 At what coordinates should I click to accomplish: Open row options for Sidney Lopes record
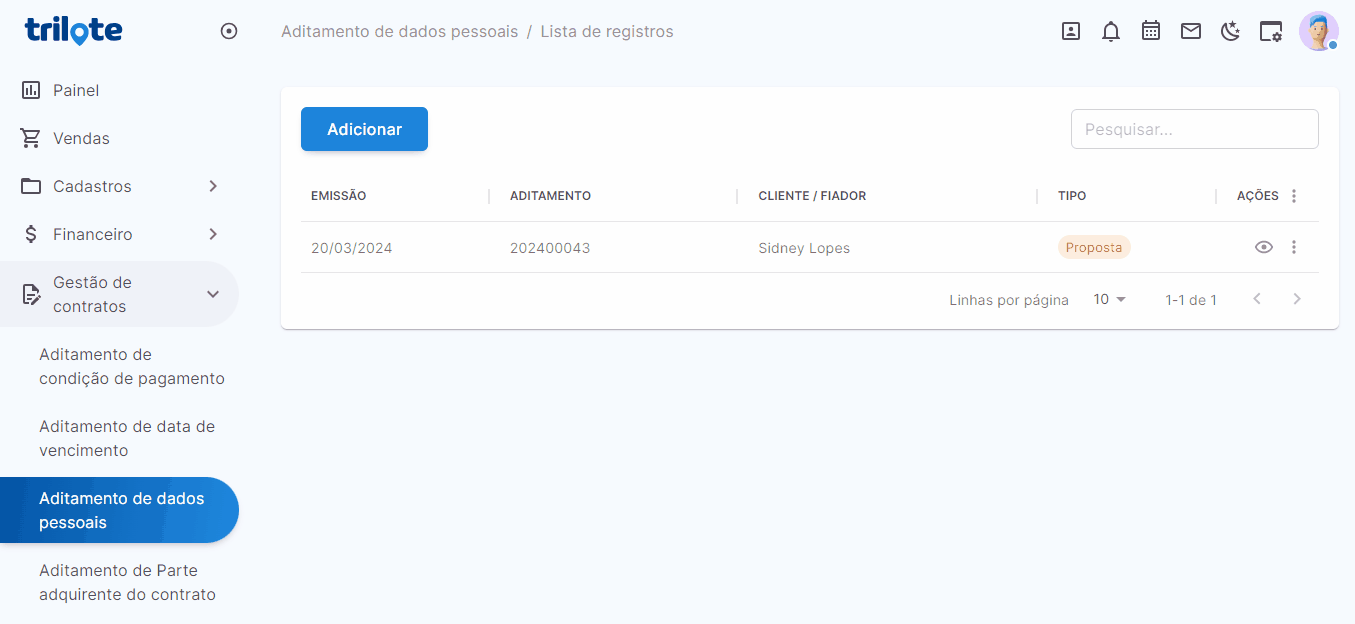(x=1294, y=247)
